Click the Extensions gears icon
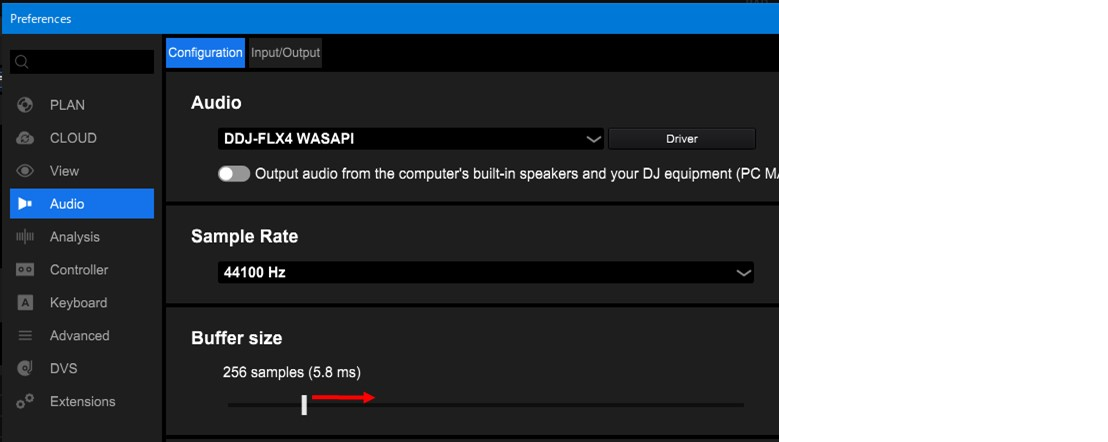 pyautogui.click(x=26, y=402)
